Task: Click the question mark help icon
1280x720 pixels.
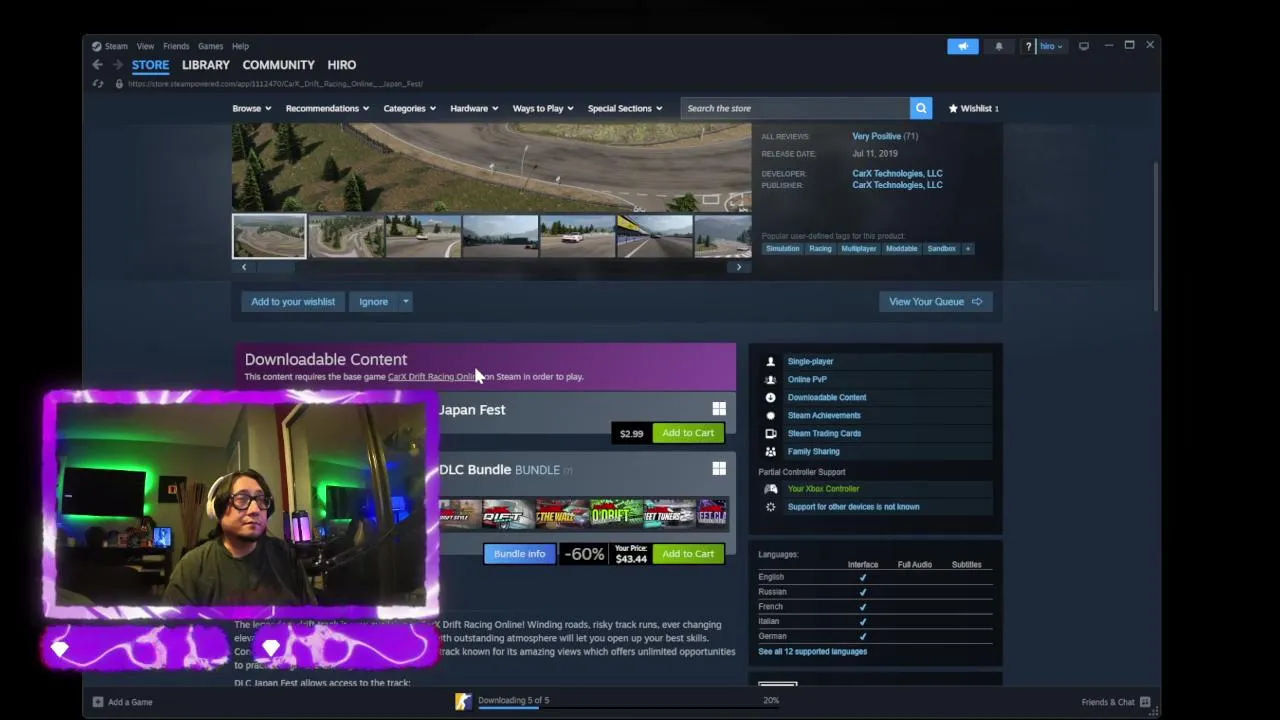Action: [1028, 46]
